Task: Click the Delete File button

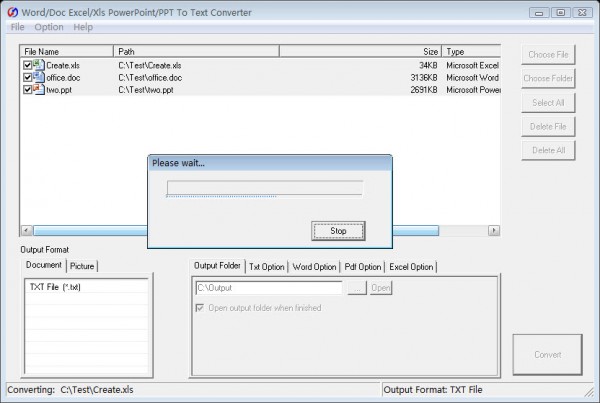Action: (x=548, y=127)
